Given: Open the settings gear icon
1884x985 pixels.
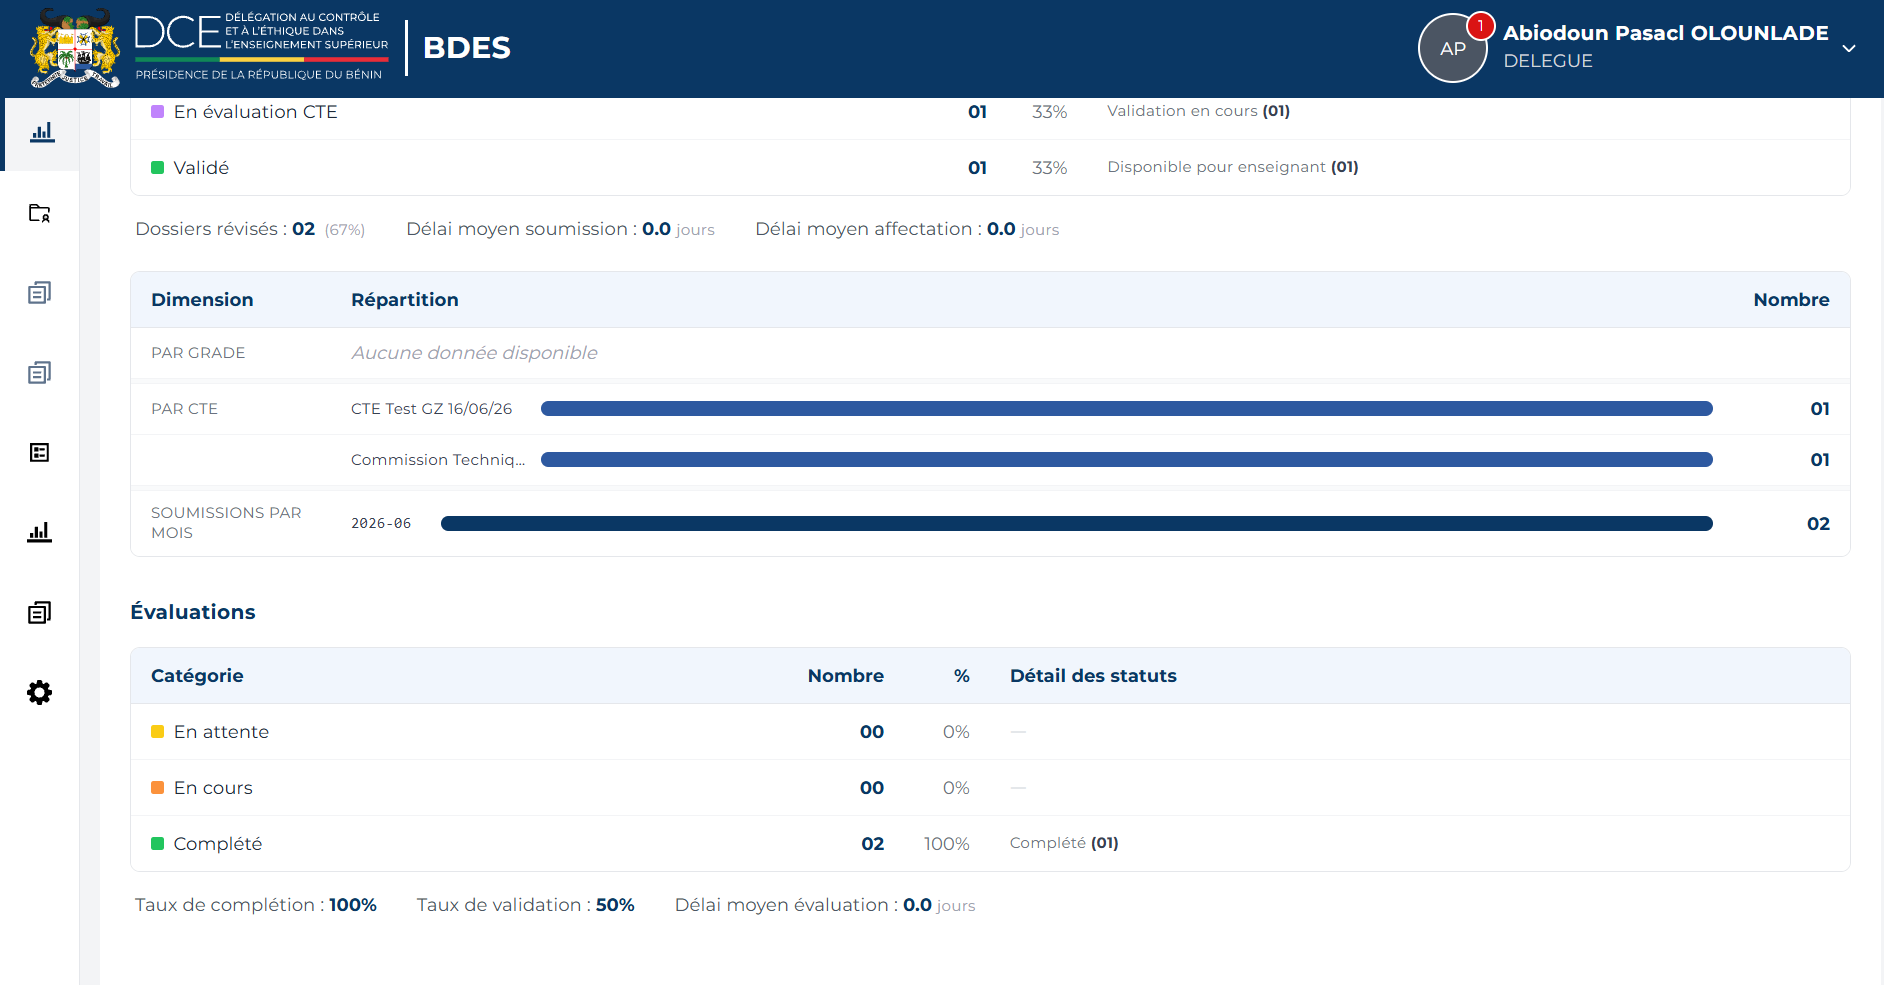Looking at the screenshot, I should point(40,692).
